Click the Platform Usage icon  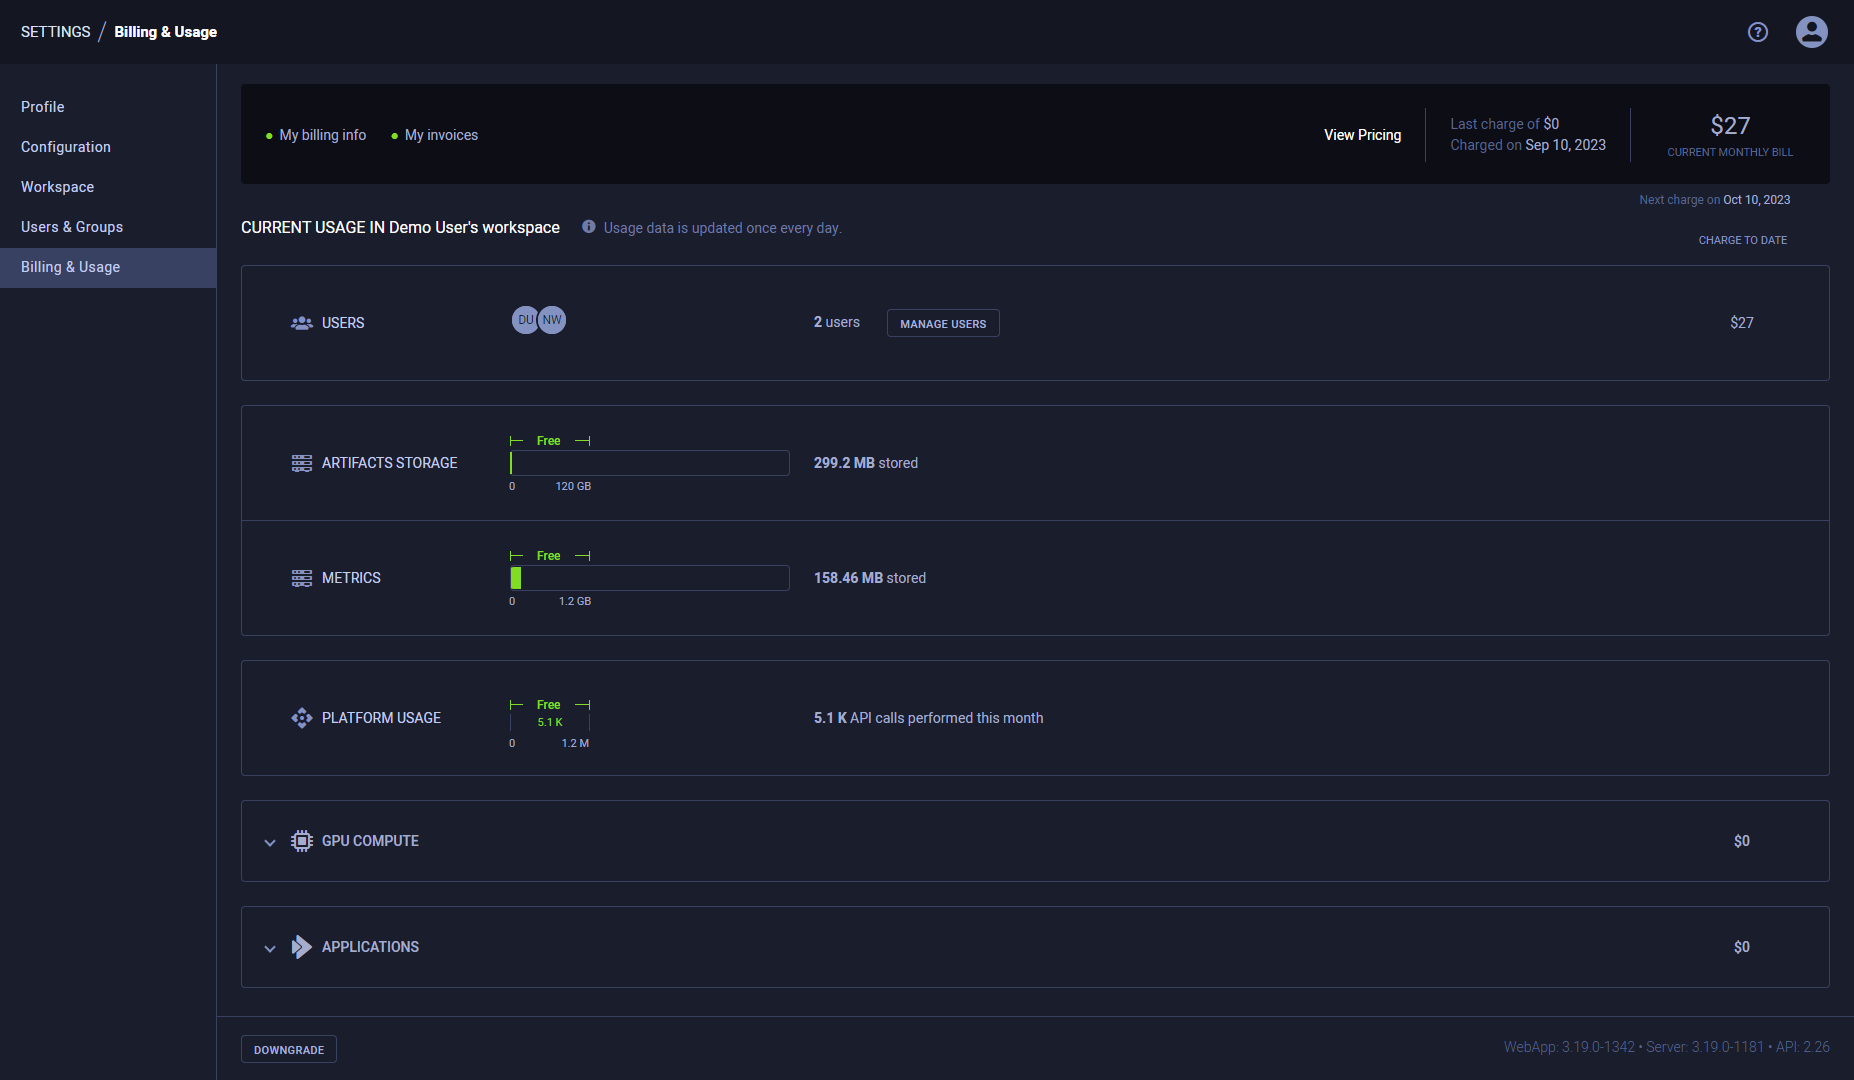[x=301, y=718]
